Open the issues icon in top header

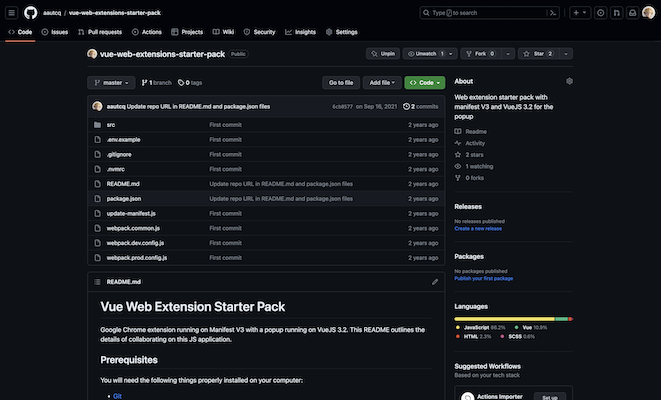click(601, 13)
